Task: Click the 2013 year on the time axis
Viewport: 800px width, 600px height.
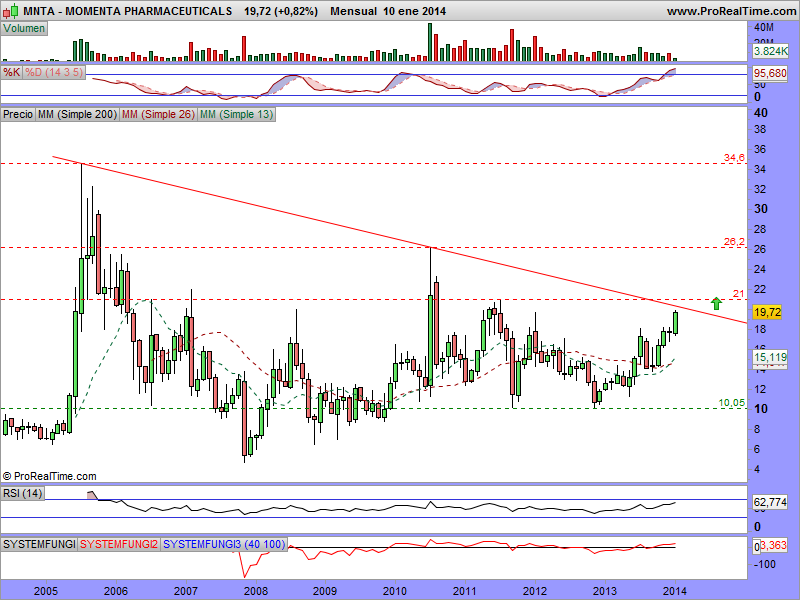Action: (605, 591)
